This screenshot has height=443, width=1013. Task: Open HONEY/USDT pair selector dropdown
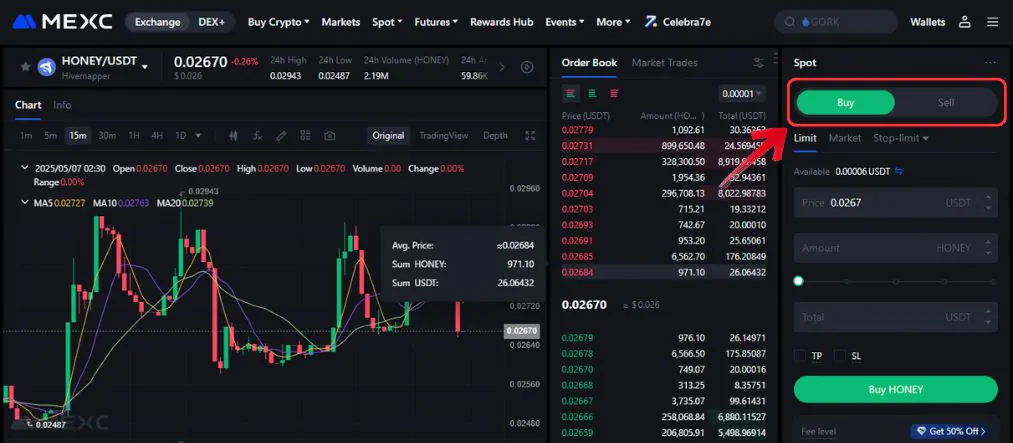pyautogui.click(x=145, y=67)
